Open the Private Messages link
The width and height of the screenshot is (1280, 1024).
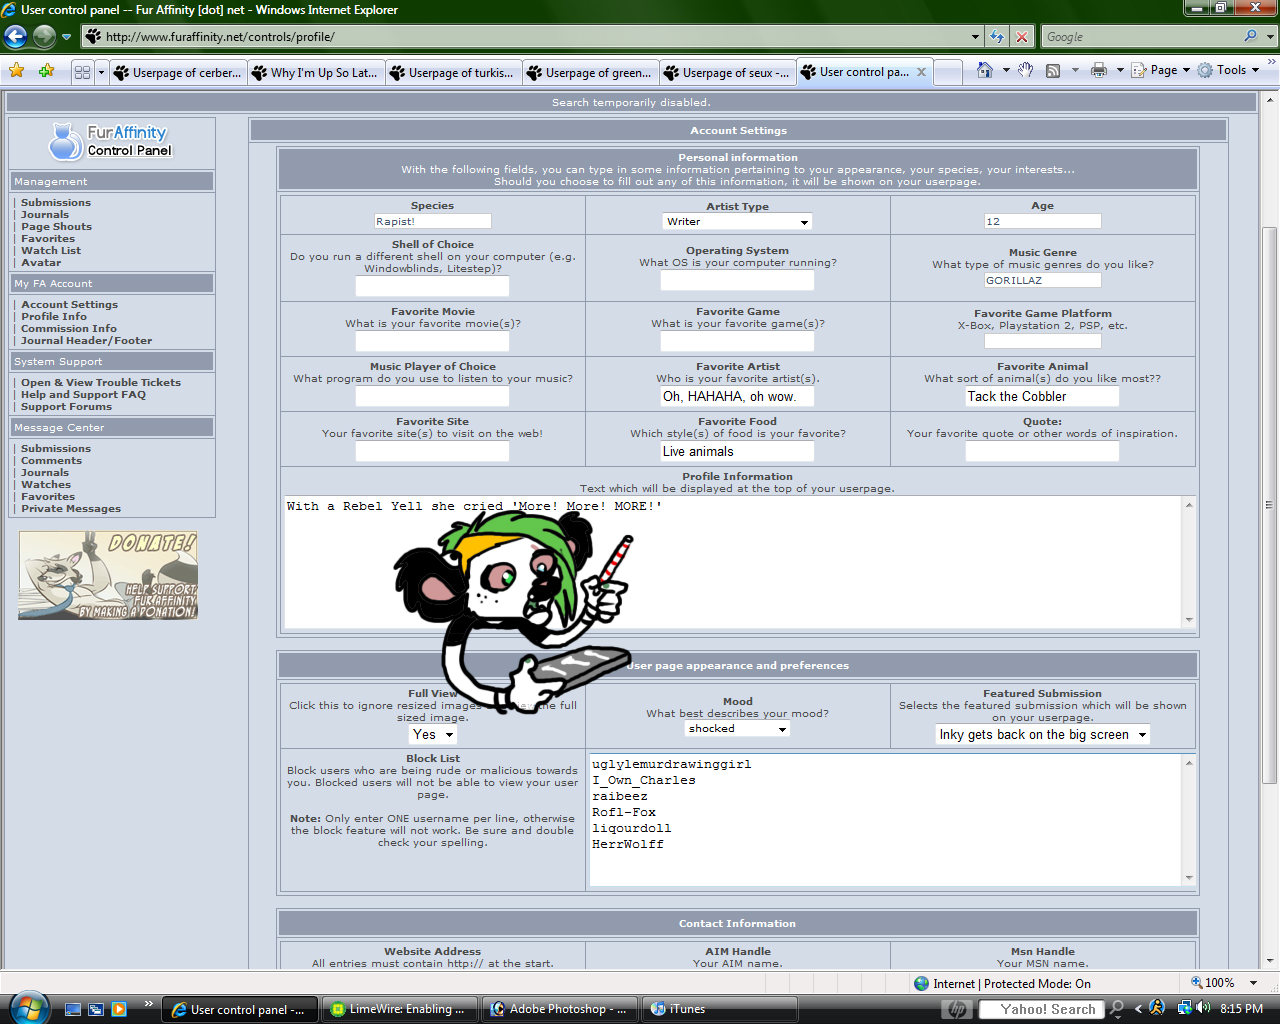[x=71, y=508]
